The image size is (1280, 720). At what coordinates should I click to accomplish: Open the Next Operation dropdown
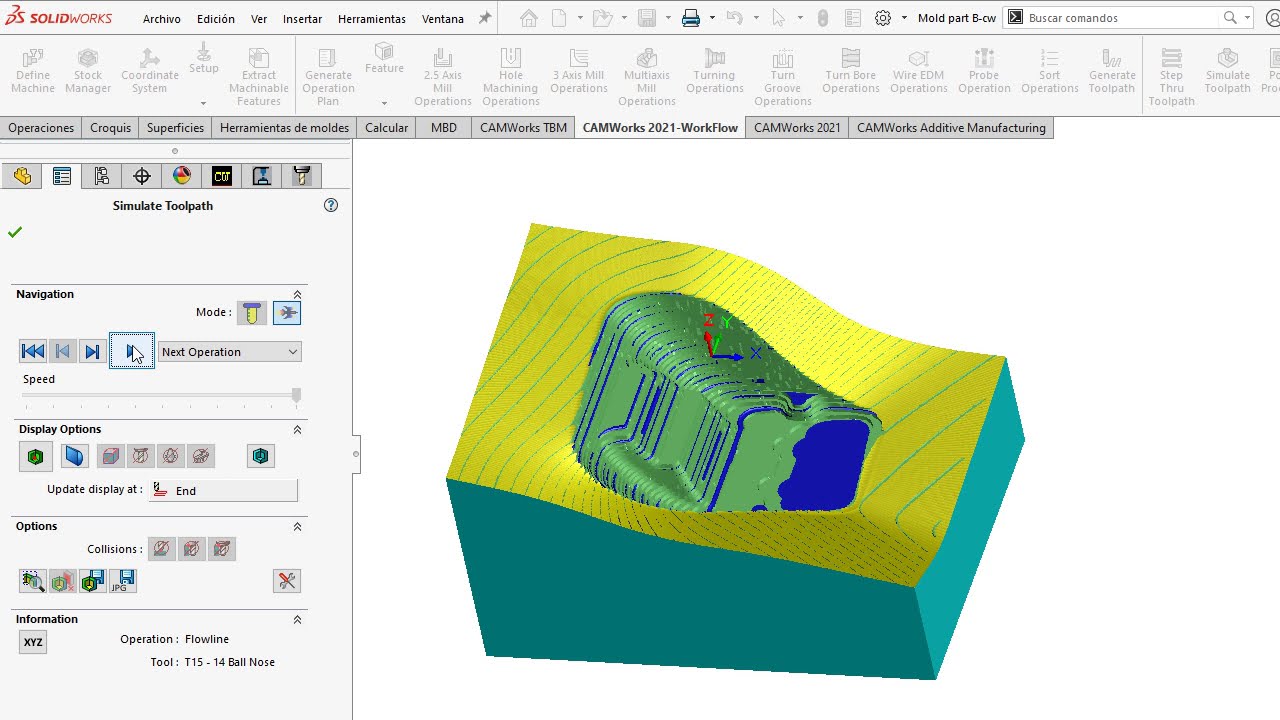[229, 352]
